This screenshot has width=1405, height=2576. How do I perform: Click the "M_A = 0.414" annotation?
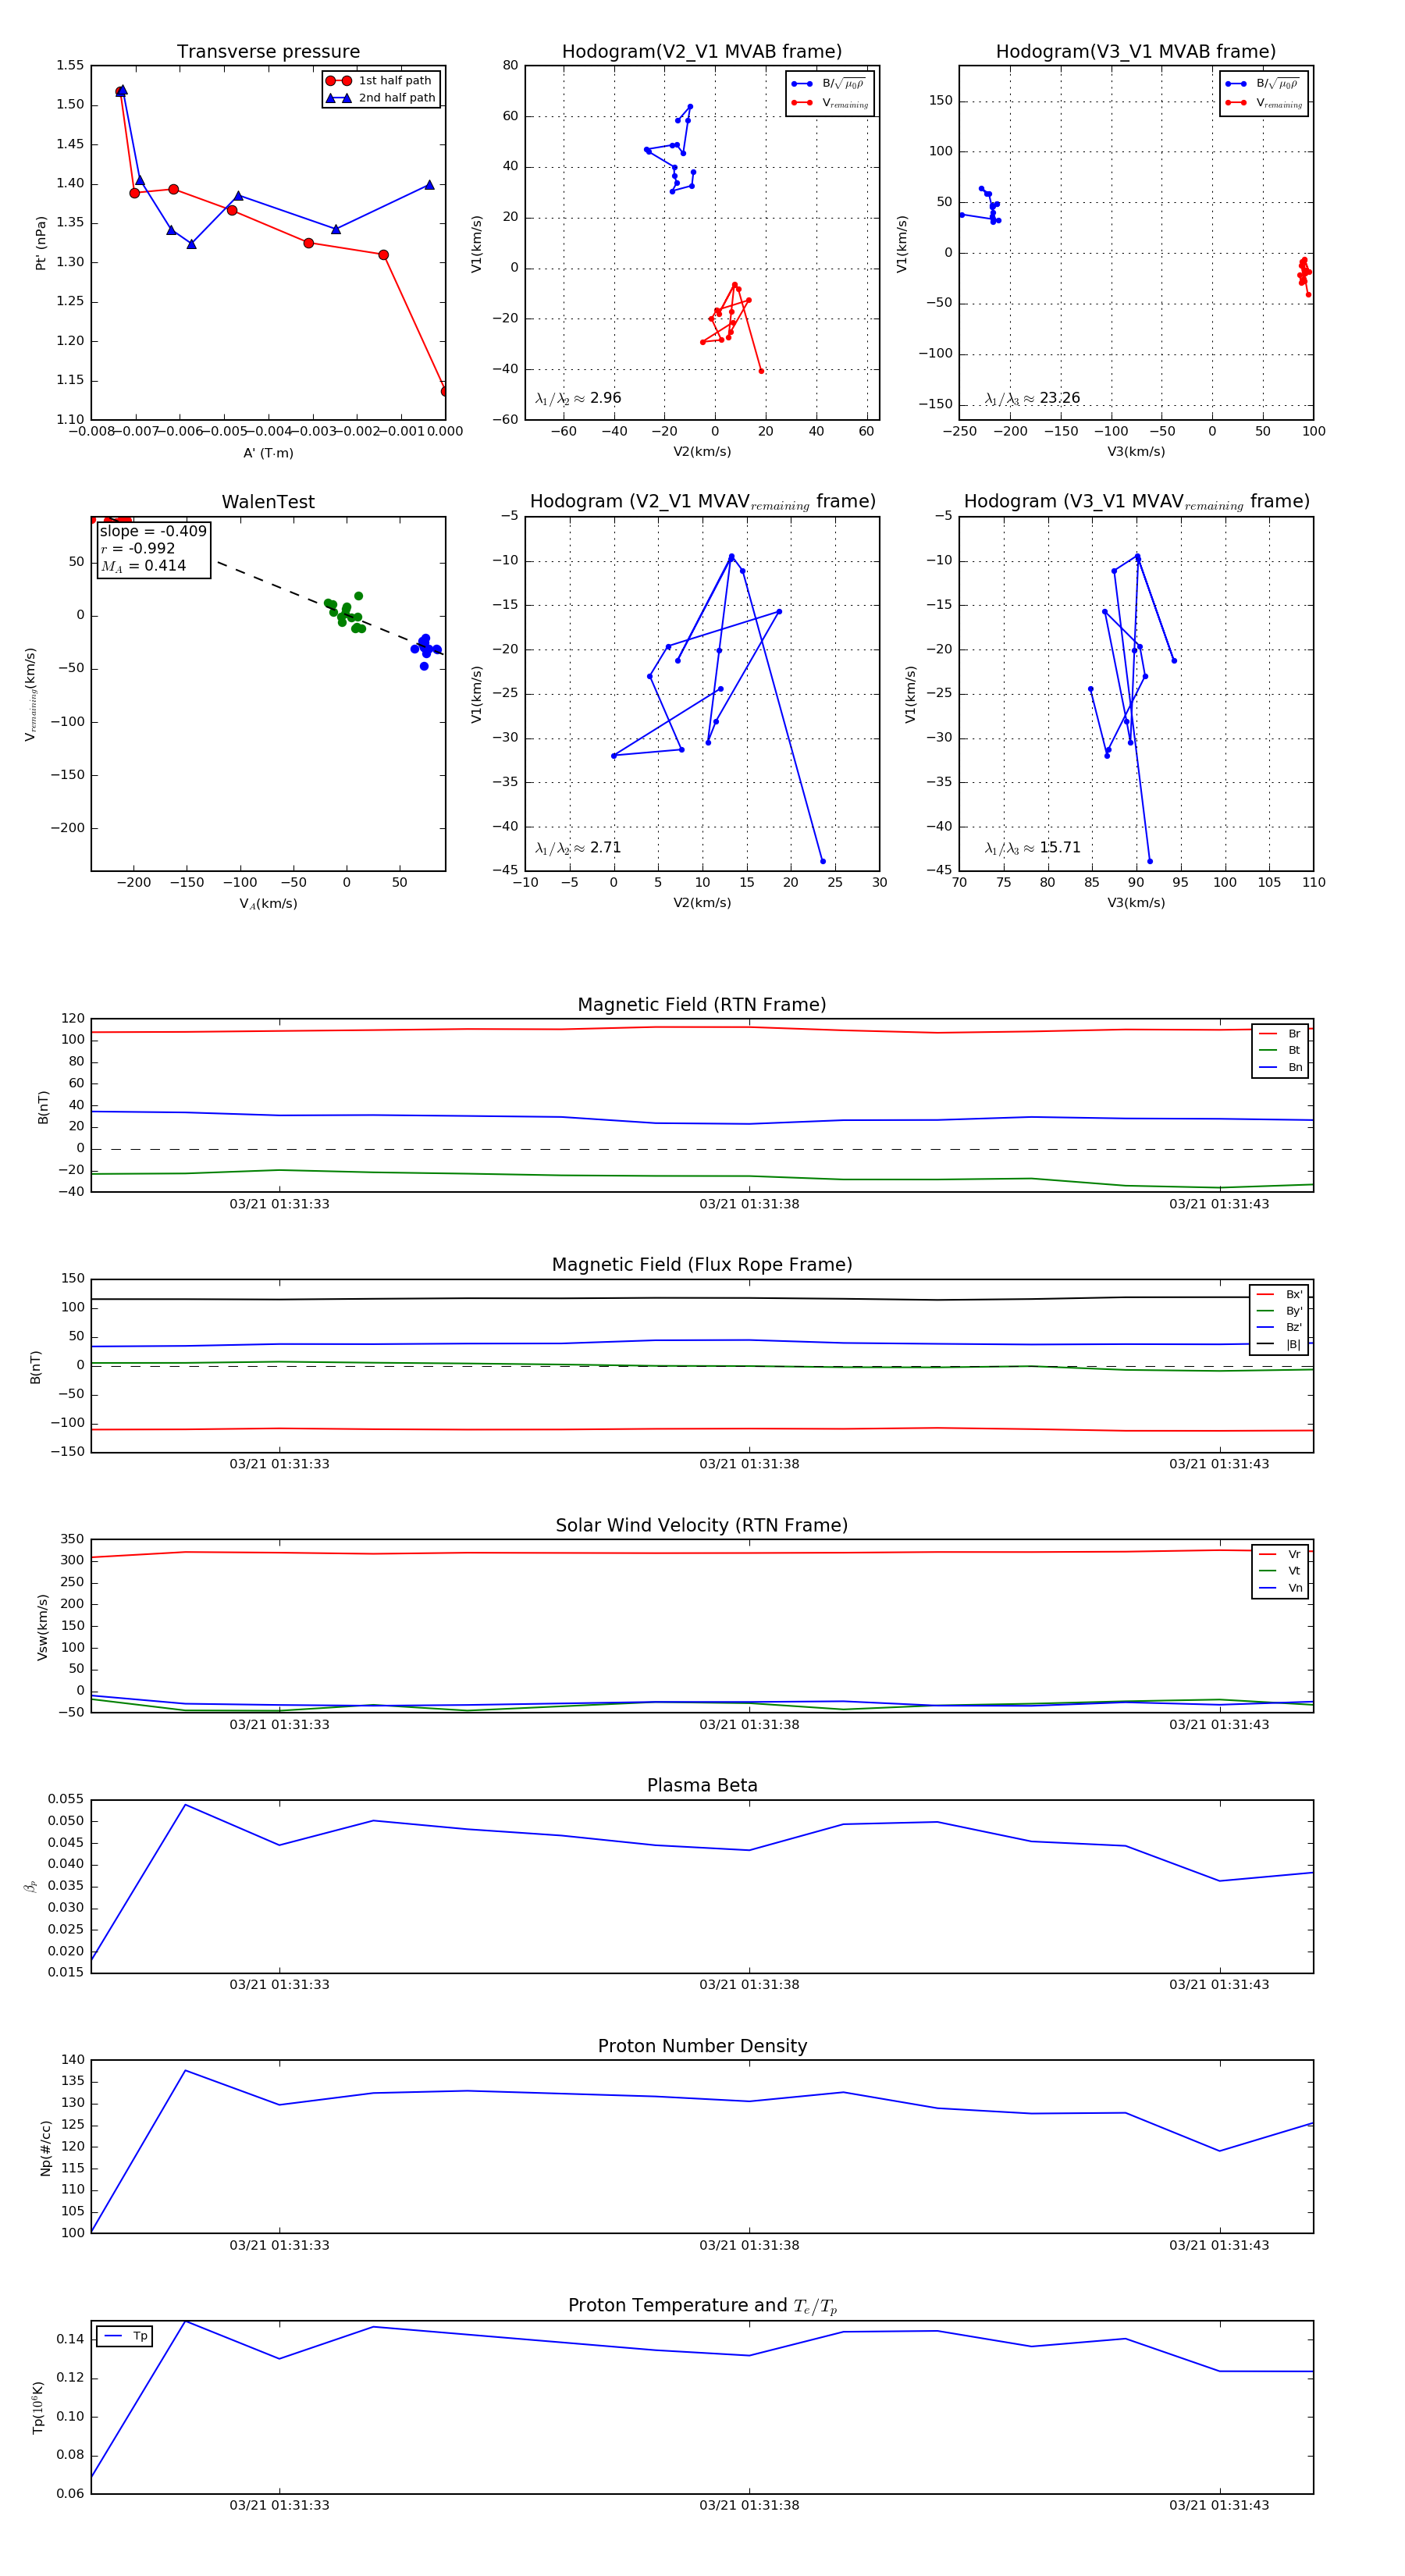(x=143, y=566)
